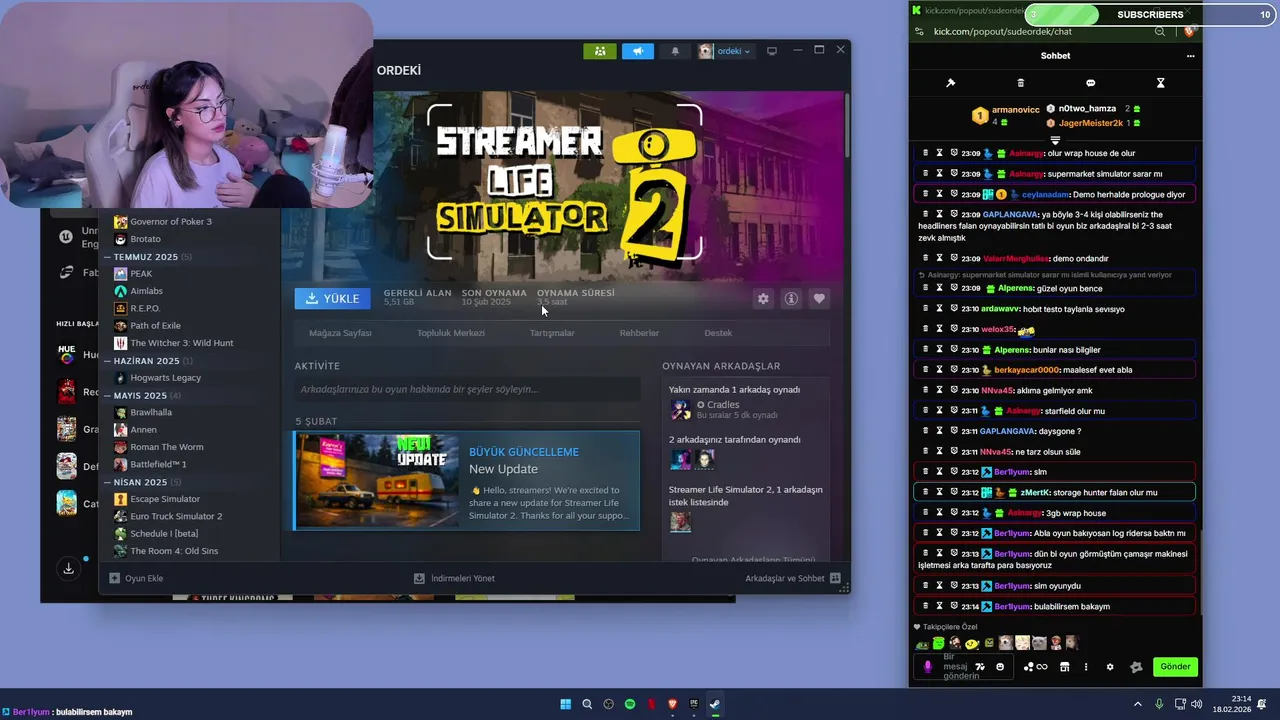Click chat moderation hammer icon
This screenshot has height=720, width=1280.
coord(950,83)
